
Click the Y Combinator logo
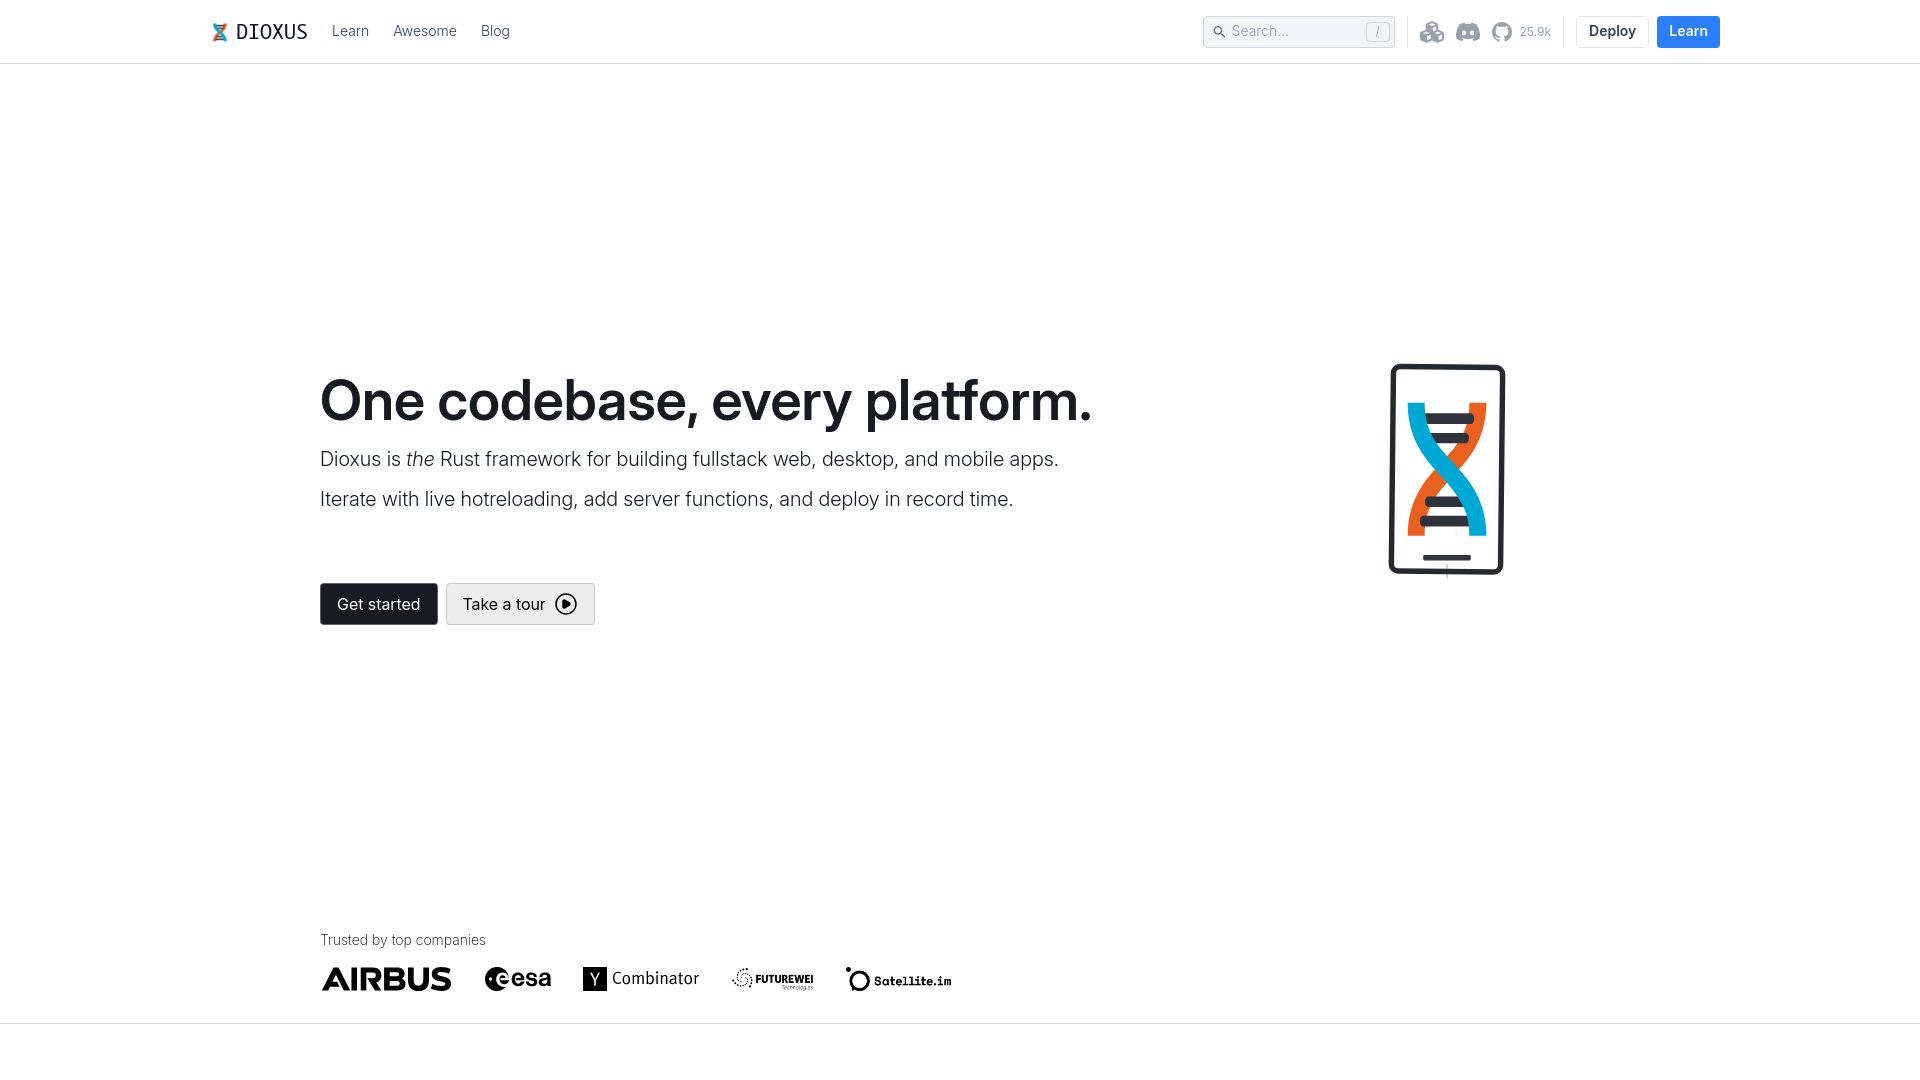641,979
